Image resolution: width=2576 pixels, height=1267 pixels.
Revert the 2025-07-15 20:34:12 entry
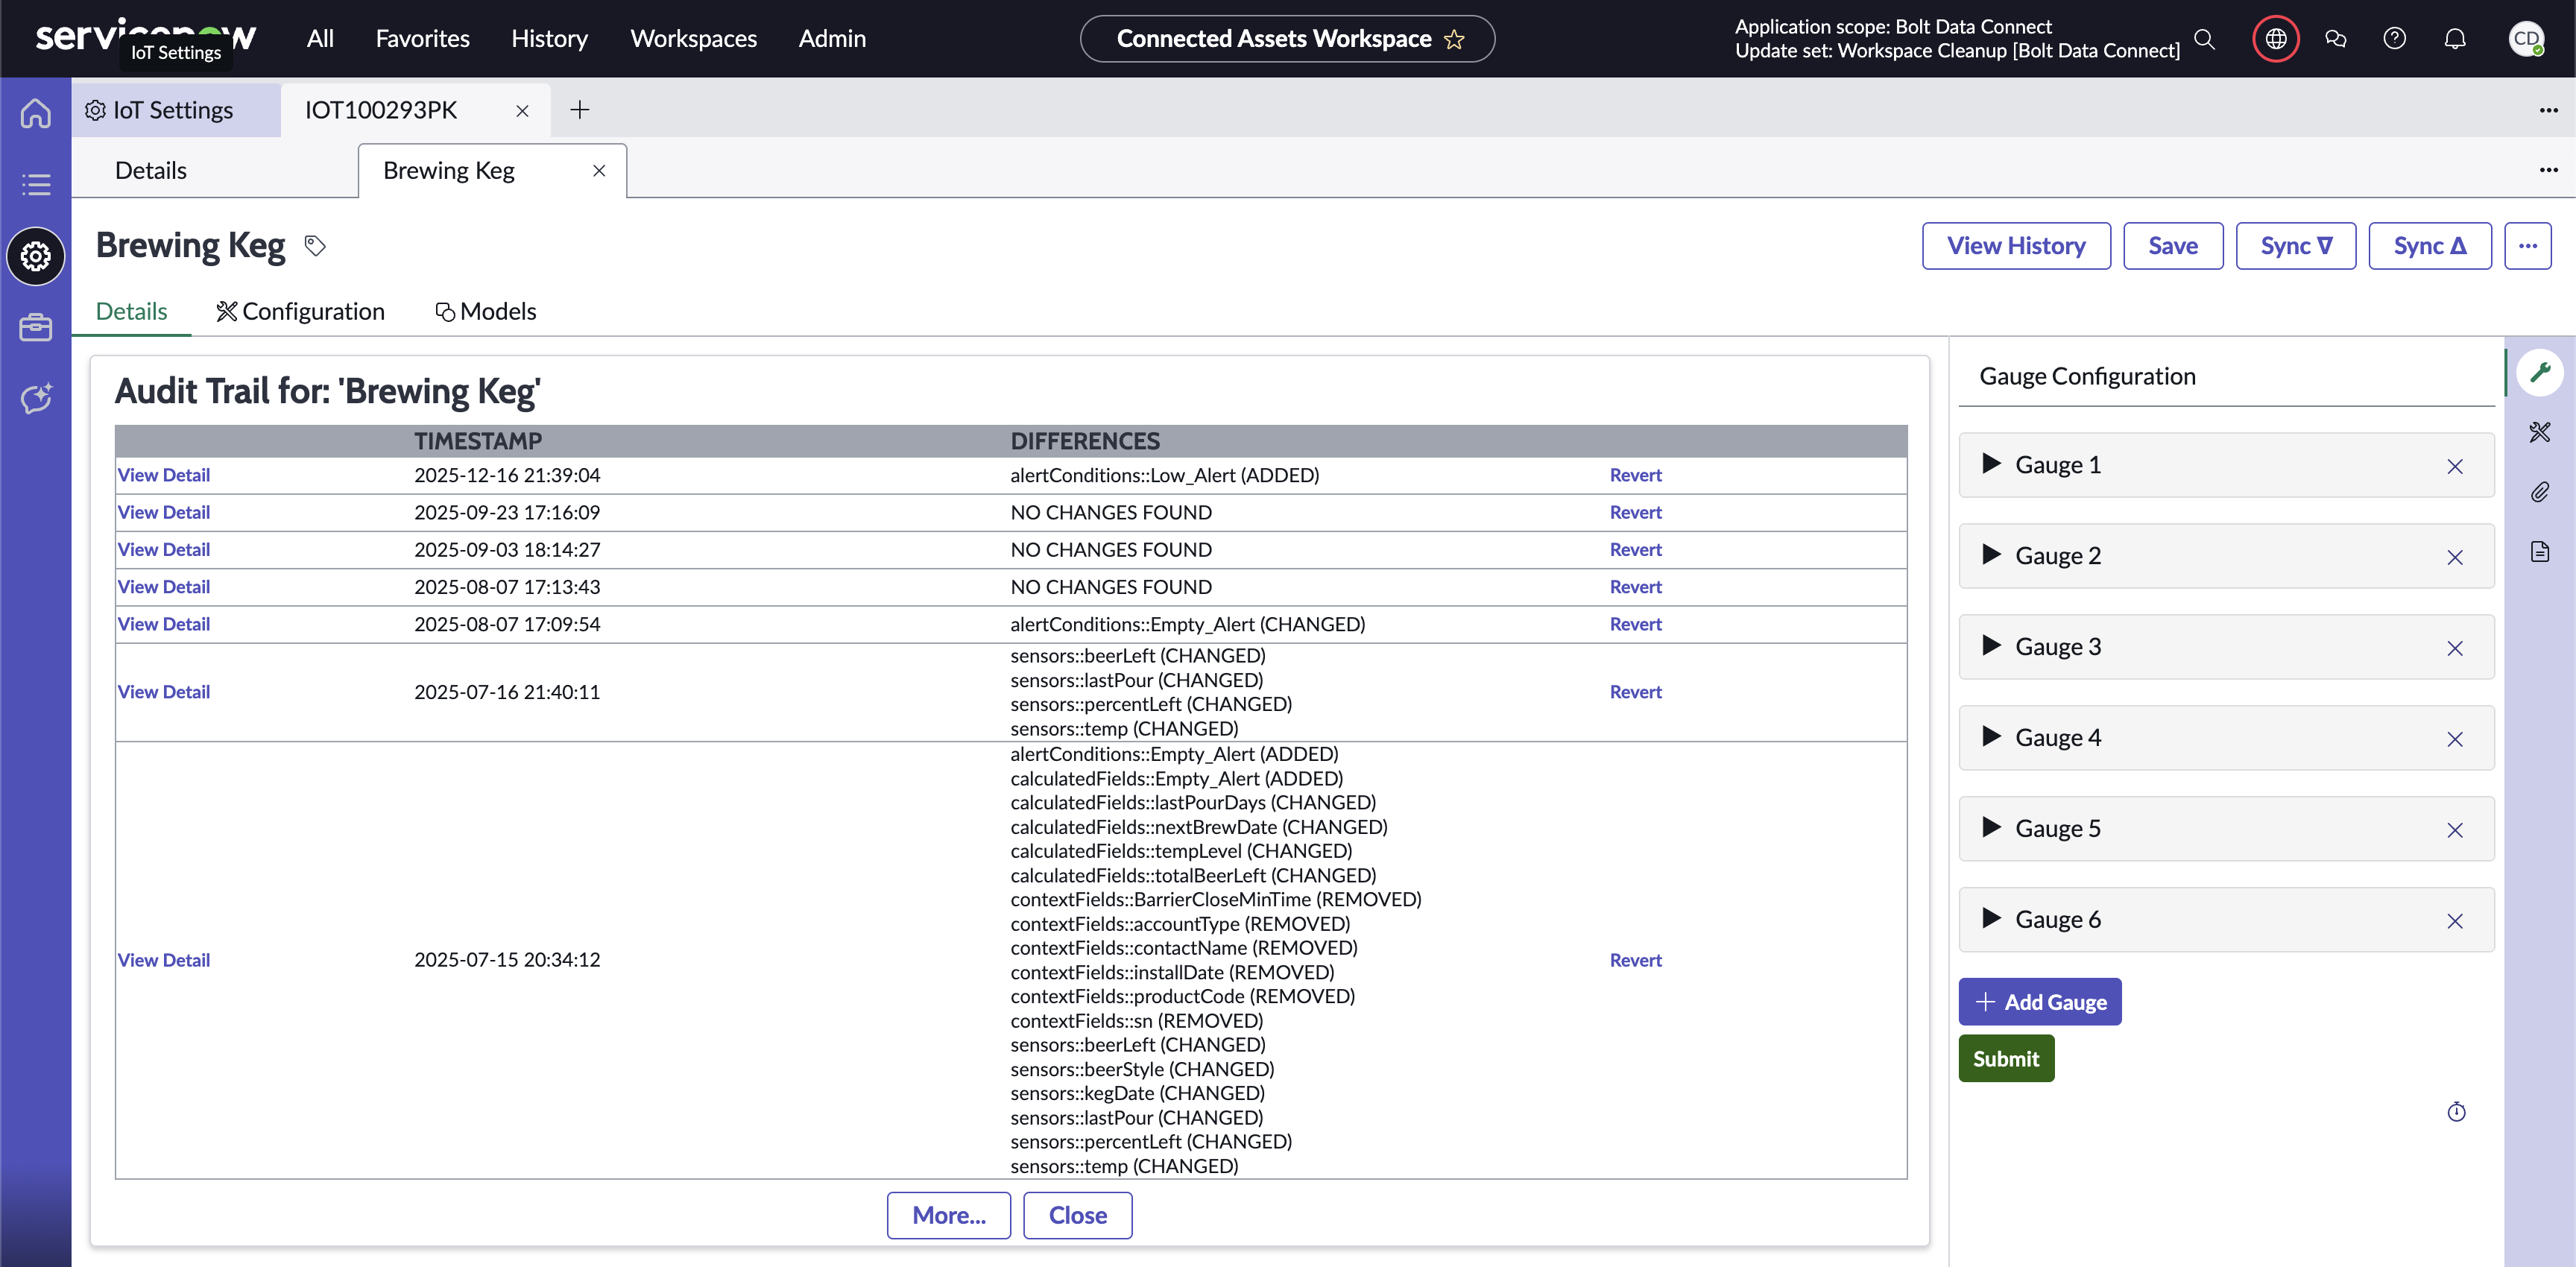tap(1635, 960)
